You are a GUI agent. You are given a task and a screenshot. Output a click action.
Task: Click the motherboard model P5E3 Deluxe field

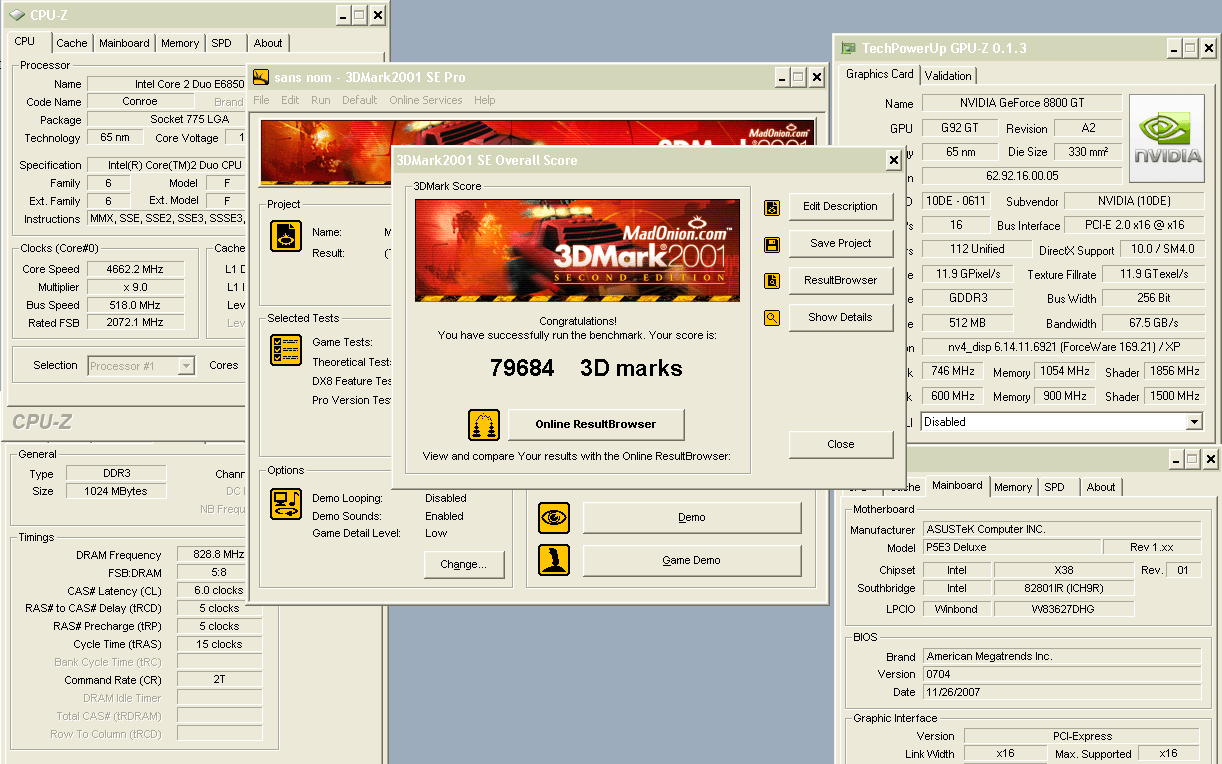(1012, 548)
